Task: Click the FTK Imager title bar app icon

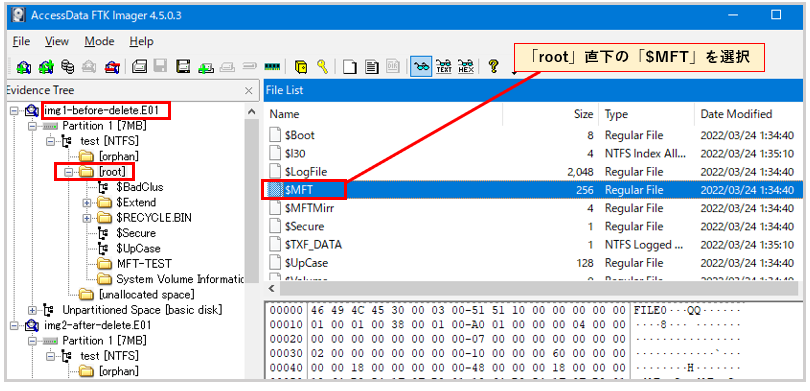Action: (x=19, y=14)
